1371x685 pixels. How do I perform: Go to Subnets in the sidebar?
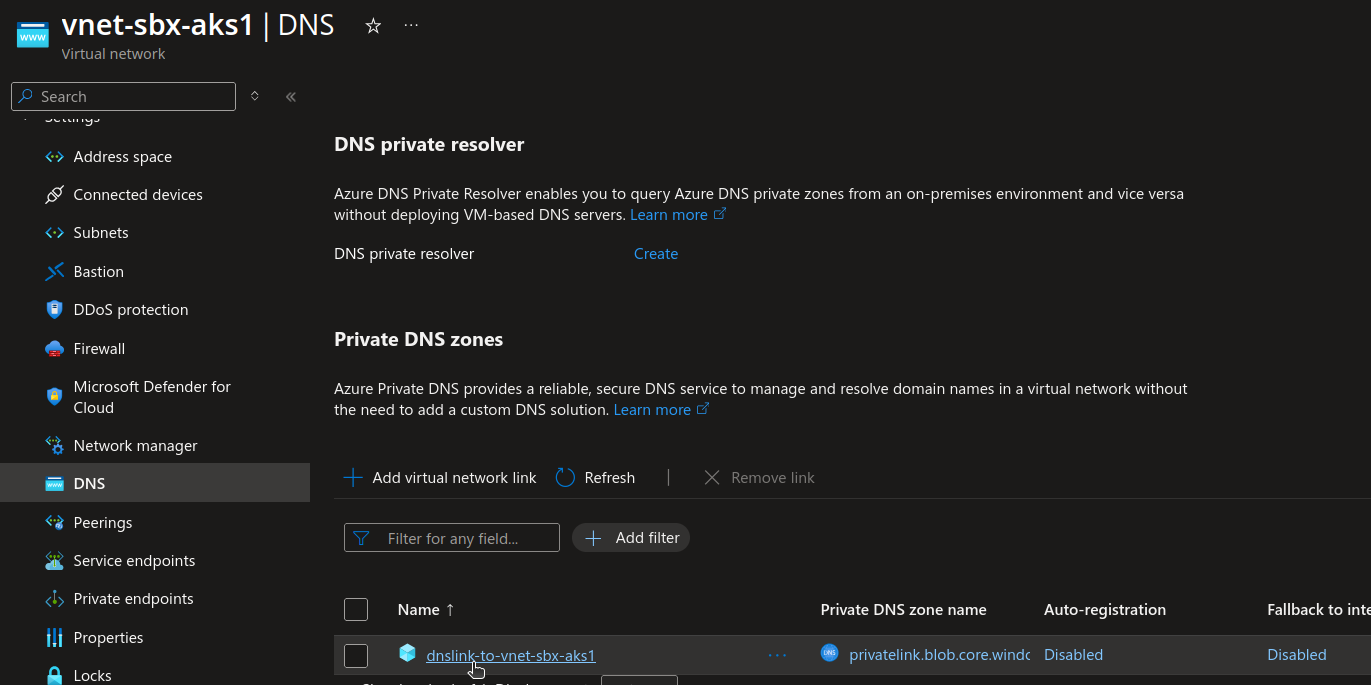pyautogui.click(x=101, y=233)
